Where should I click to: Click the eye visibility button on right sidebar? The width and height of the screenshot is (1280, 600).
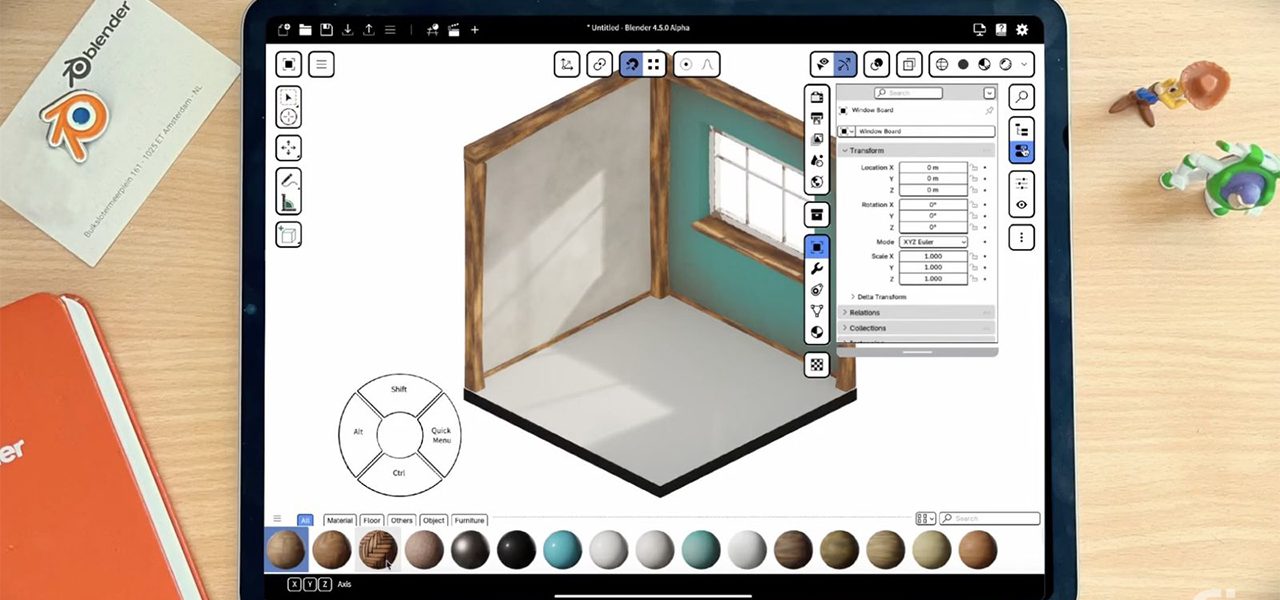(x=1021, y=205)
